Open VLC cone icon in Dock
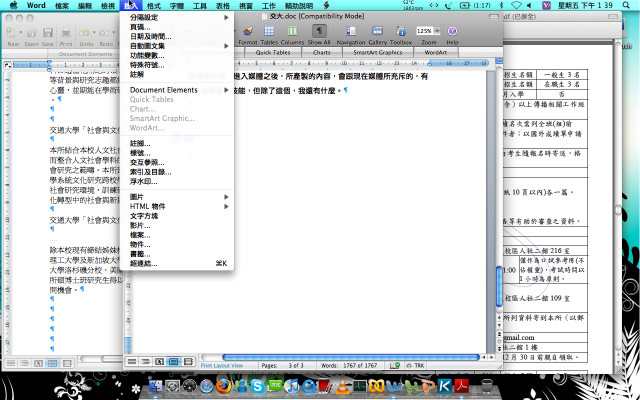This screenshot has height=400, width=640. tap(343, 386)
